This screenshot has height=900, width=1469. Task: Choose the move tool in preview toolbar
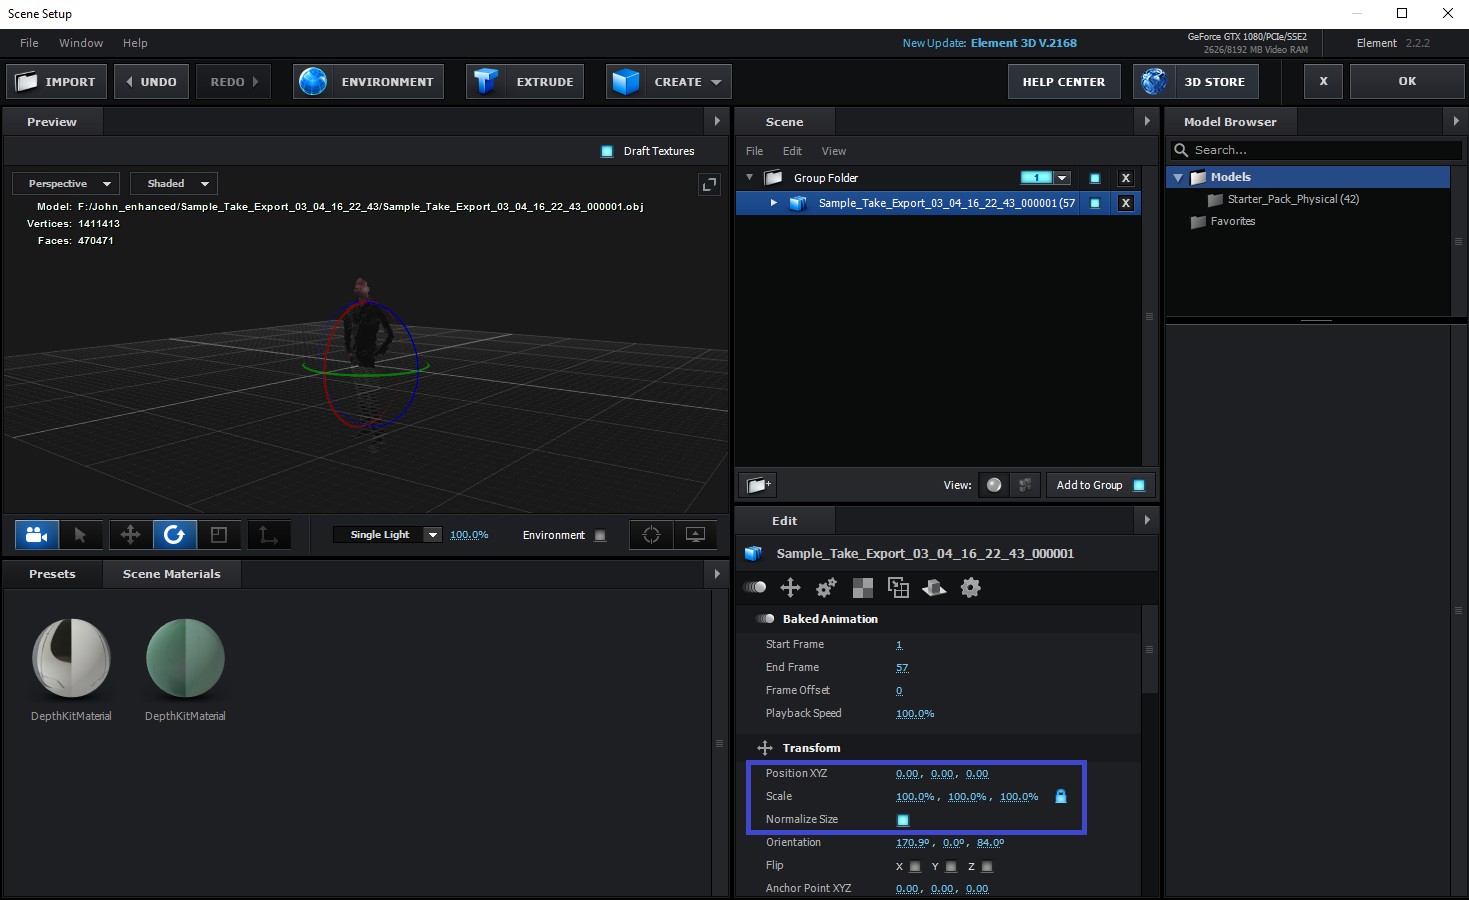(x=130, y=535)
